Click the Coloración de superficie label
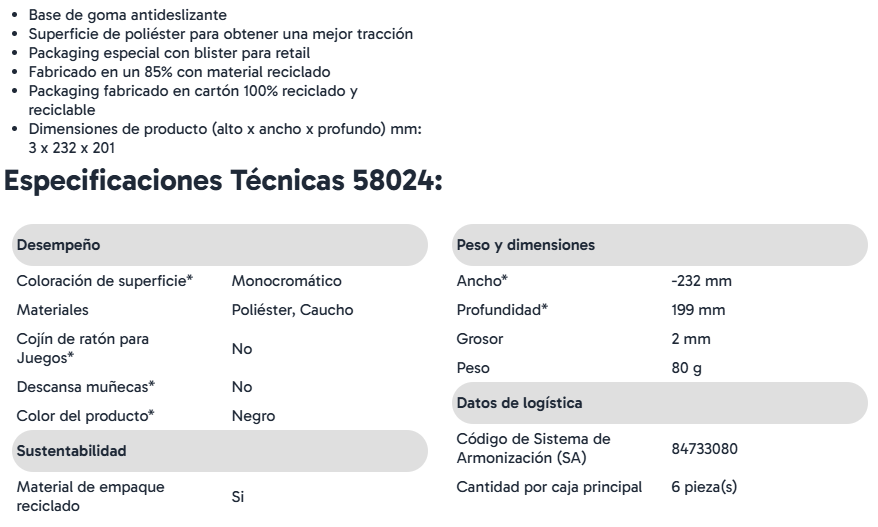 tap(105, 281)
